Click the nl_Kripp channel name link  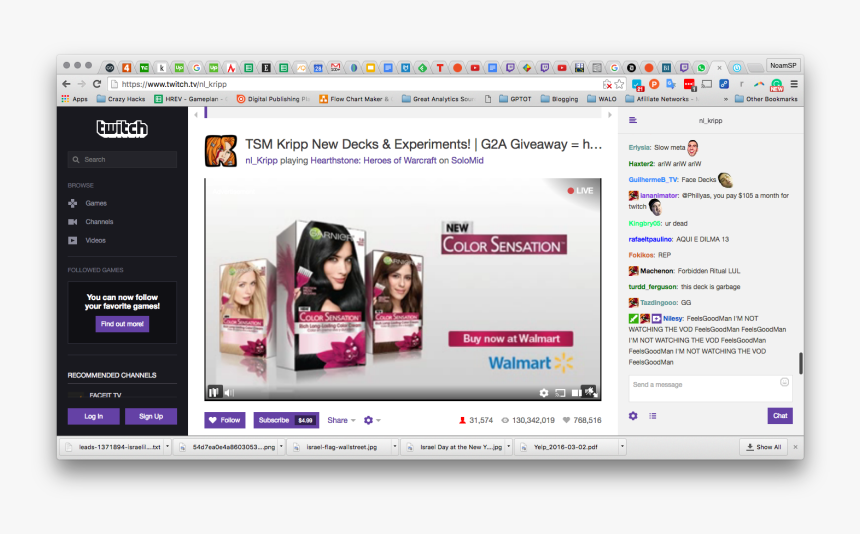pyautogui.click(x=261, y=161)
